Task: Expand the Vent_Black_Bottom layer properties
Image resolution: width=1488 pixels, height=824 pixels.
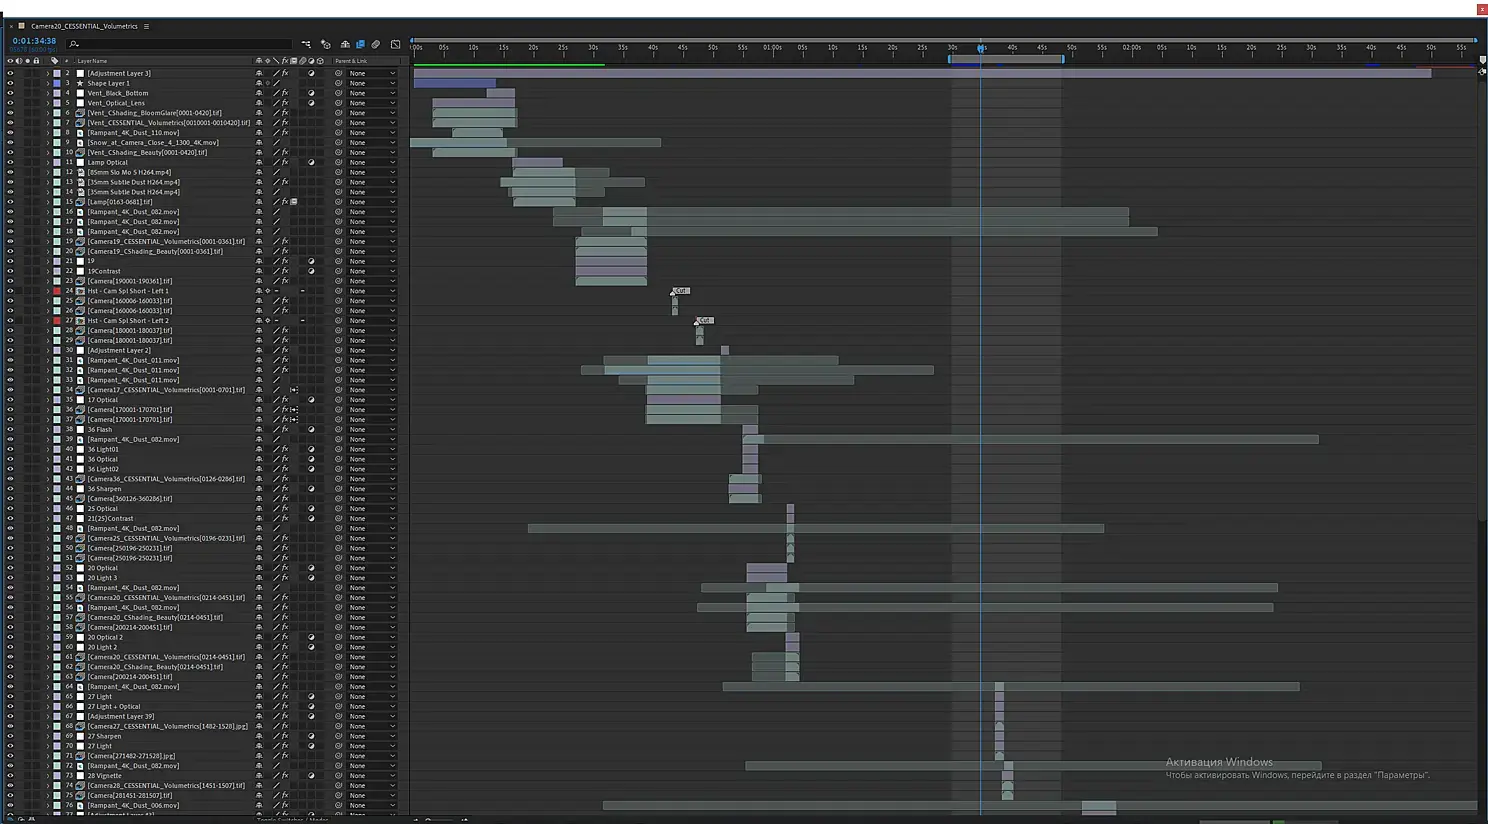Action: coord(47,93)
